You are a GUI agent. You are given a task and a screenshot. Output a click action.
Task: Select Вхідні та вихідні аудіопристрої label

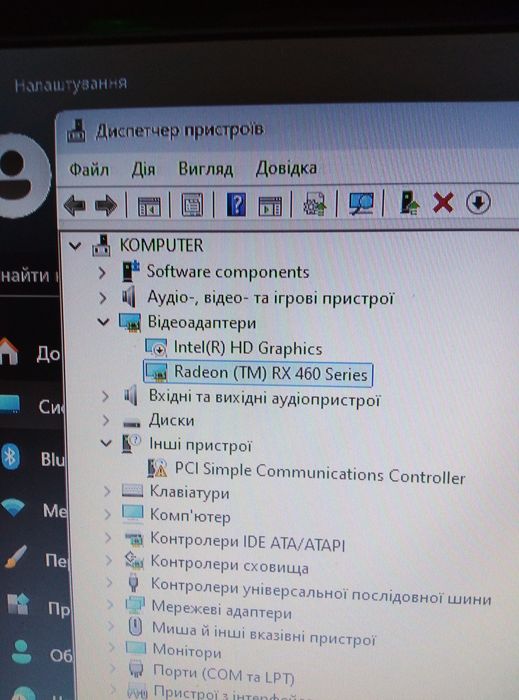[x=264, y=397]
